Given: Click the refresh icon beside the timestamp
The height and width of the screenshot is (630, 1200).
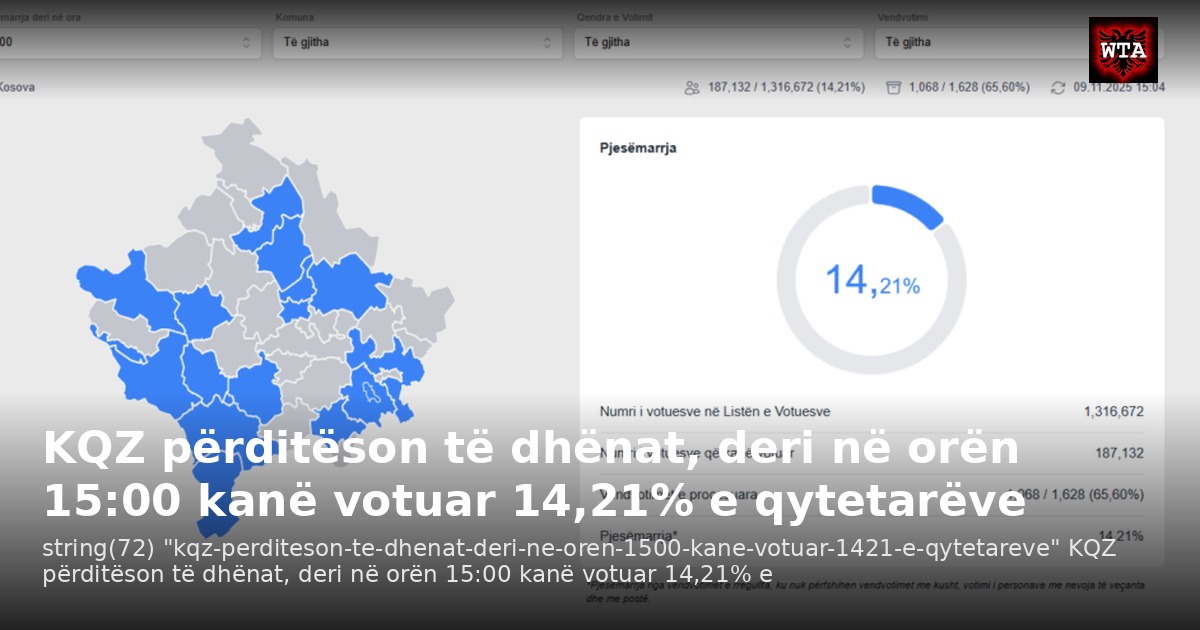Looking at the screenshot, I should (x=1060, y=87).
